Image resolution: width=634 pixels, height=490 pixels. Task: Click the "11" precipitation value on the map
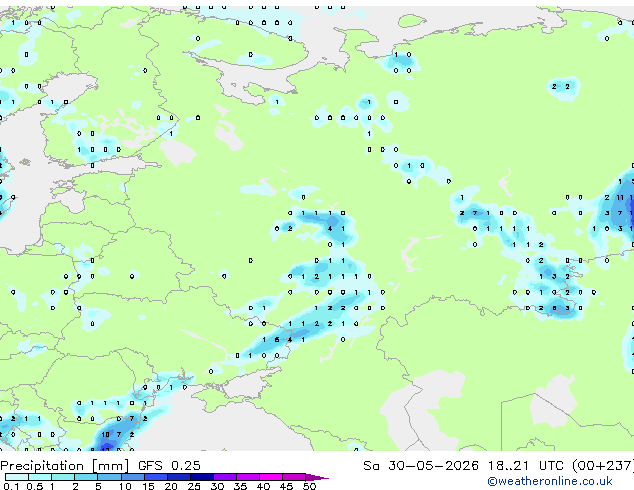pyautogui.click(x=620, y=197)
